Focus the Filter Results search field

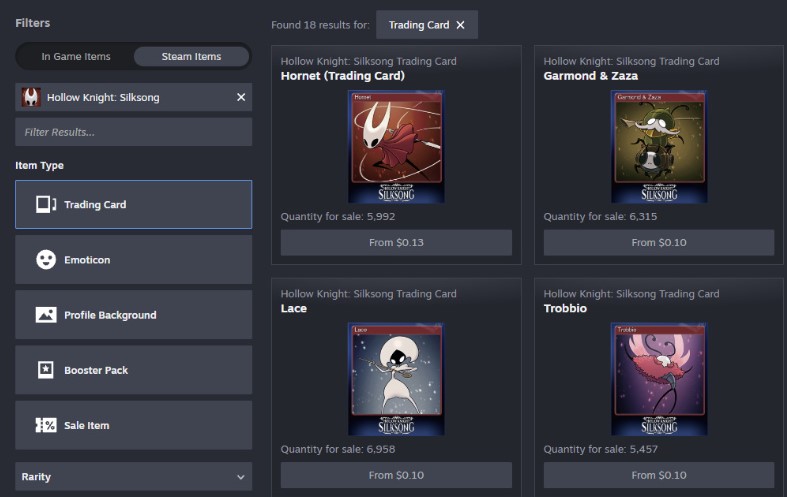point(134,132)
